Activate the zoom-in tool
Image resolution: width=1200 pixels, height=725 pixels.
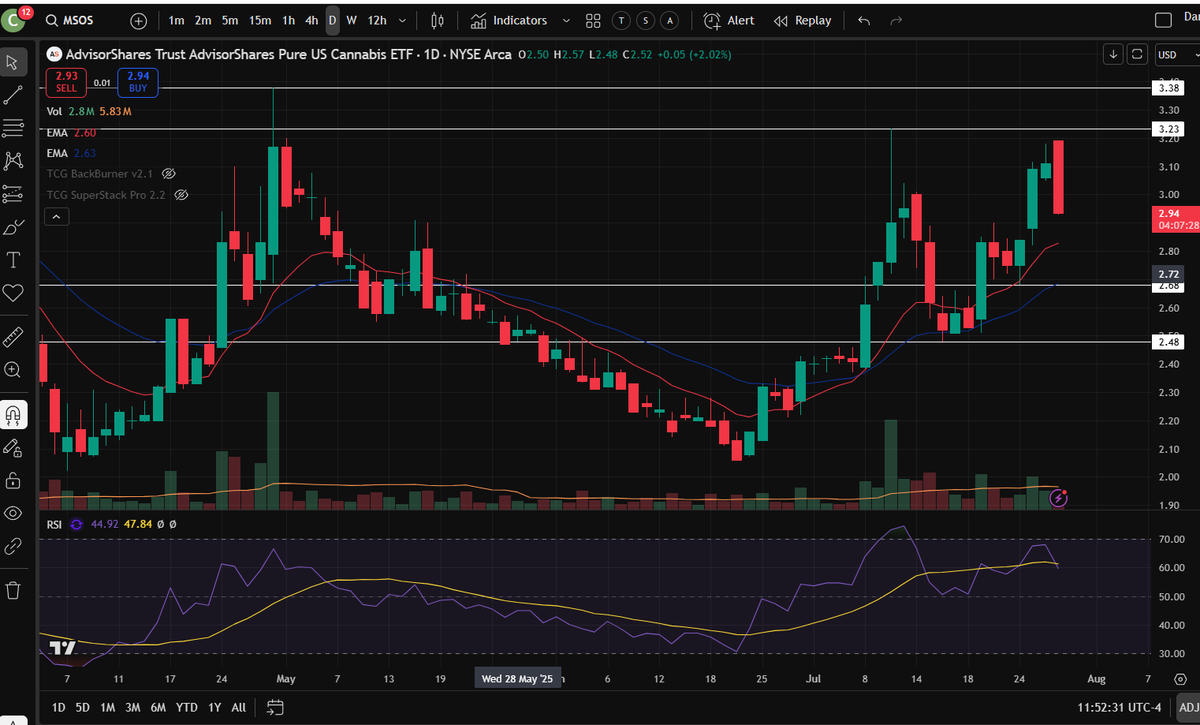tap(13, 369)
